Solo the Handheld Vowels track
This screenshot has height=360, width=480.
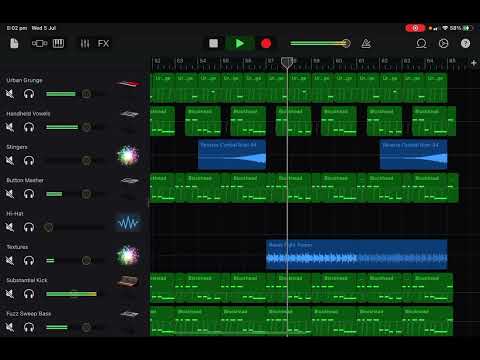(29, 127)
